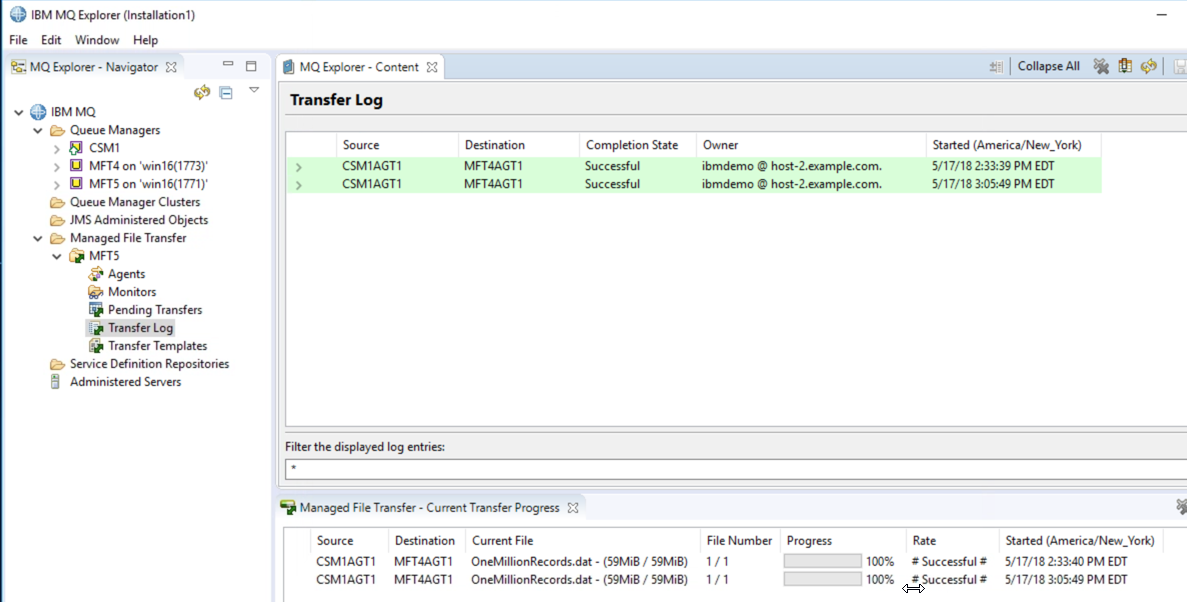Viewport: 1187px width, 602px height.
Task: Click the filter displayed log entries field
Action: click(x=736, y=469)
